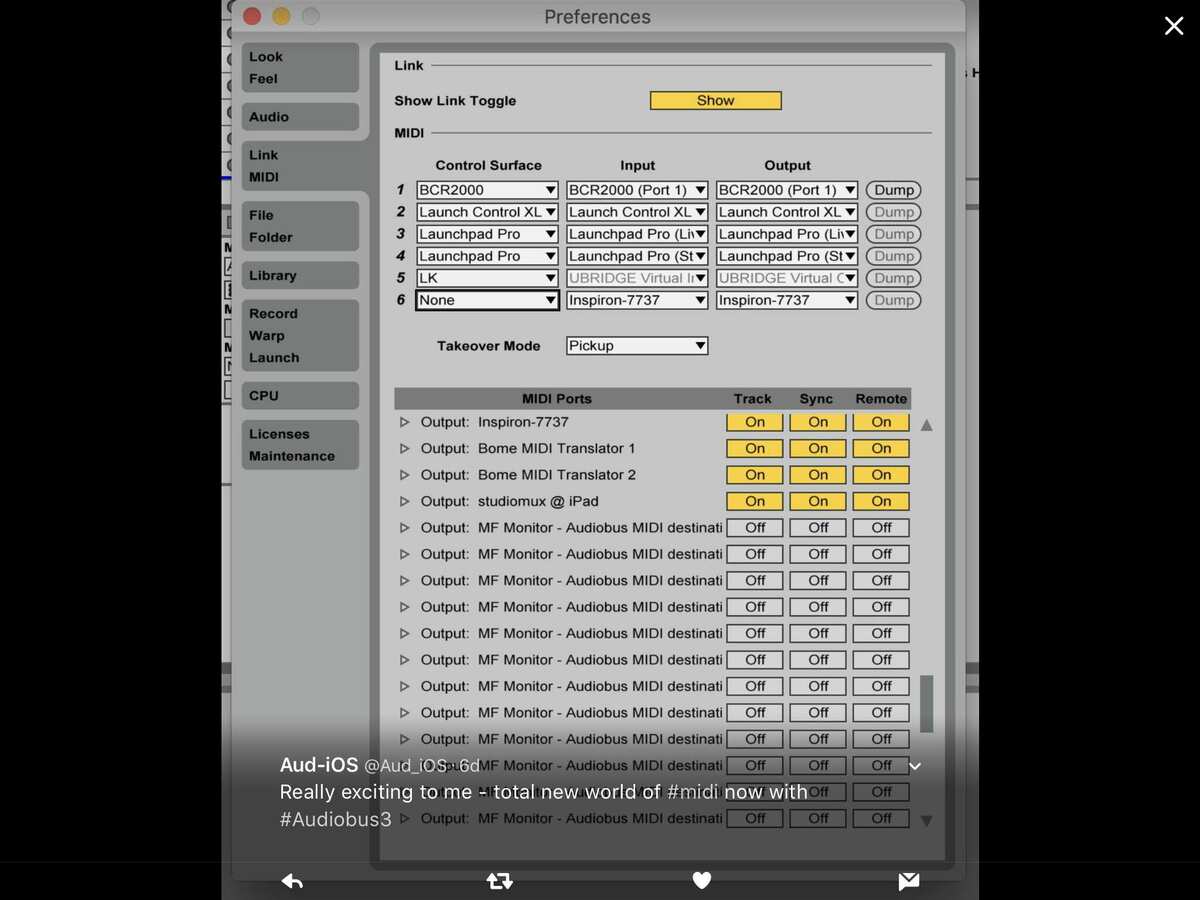The image size is (1200, 900).
Task: Expand the Output Bome MIDI Translator 2 row
Action: [x=405, y=475]
